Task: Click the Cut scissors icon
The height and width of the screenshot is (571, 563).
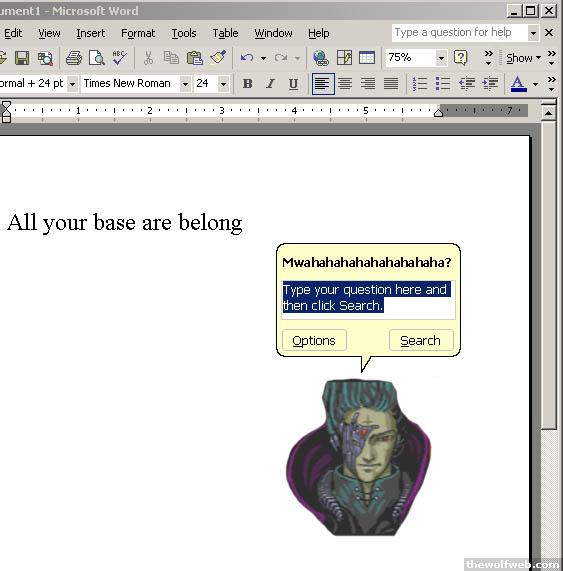Action: coord(148,58)
